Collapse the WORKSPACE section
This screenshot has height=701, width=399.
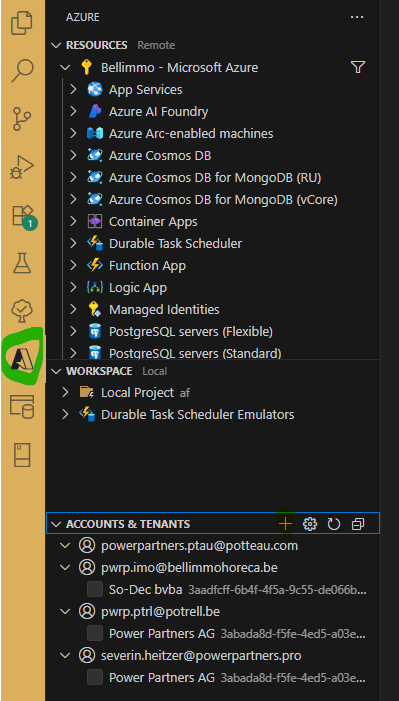coord(56,371)
